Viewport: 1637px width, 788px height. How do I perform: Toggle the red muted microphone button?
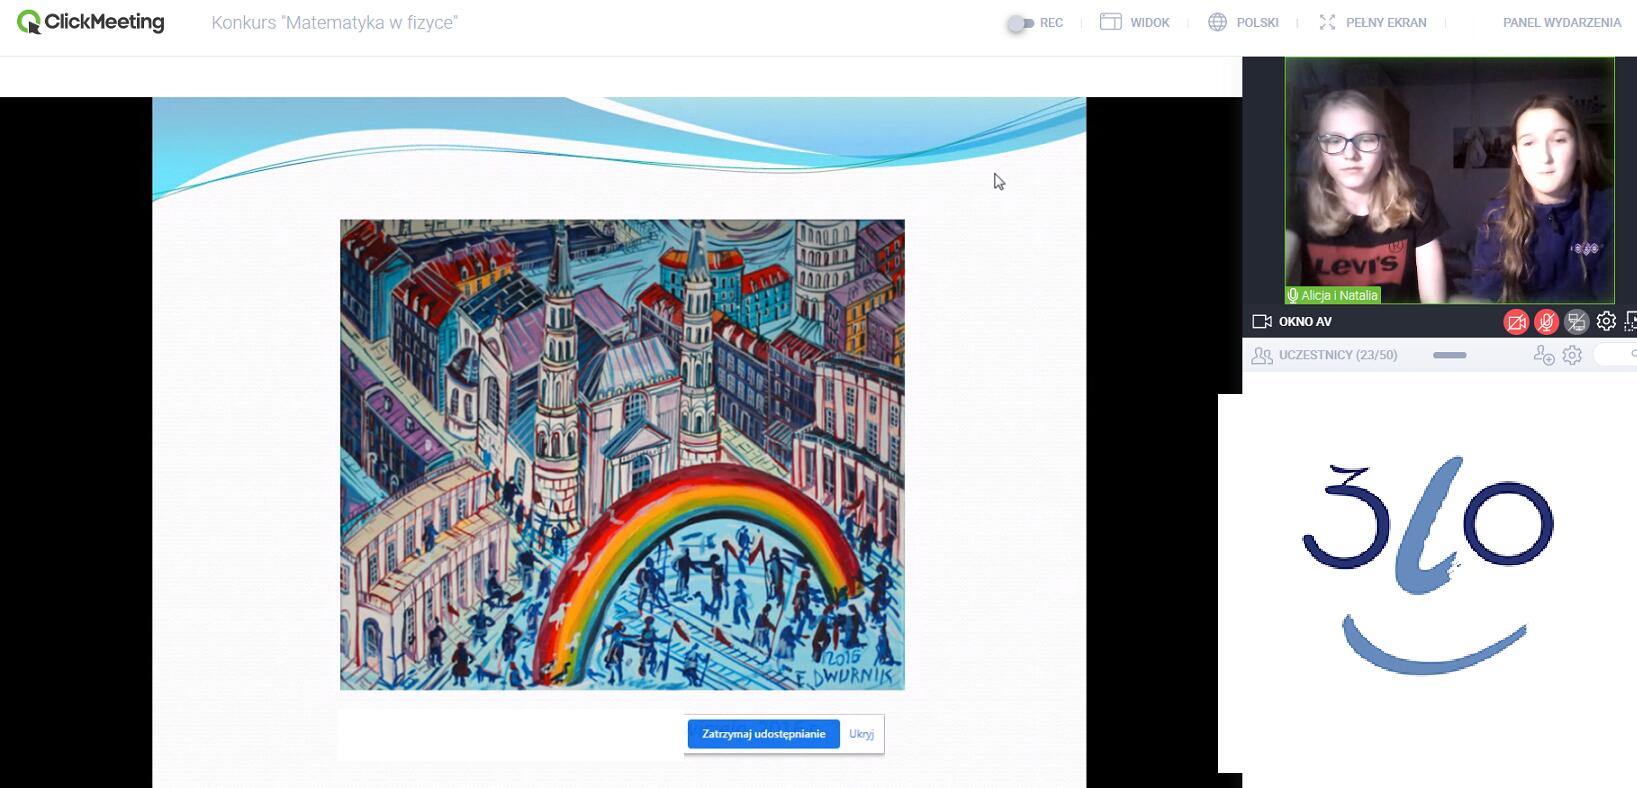click(x=1546, y=322)
